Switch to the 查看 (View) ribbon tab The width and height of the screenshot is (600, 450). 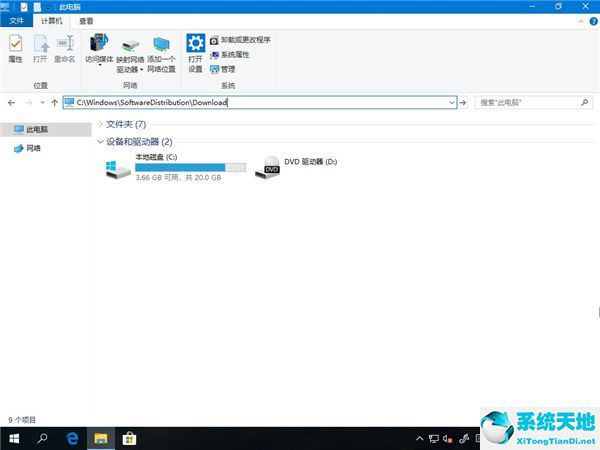click(86, 20)
